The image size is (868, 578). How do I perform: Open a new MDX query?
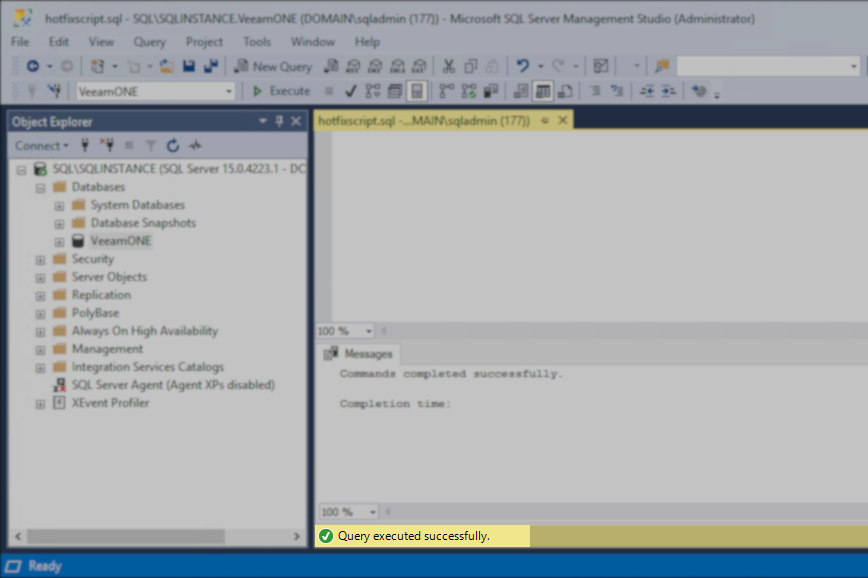click(x=353, y=66)
